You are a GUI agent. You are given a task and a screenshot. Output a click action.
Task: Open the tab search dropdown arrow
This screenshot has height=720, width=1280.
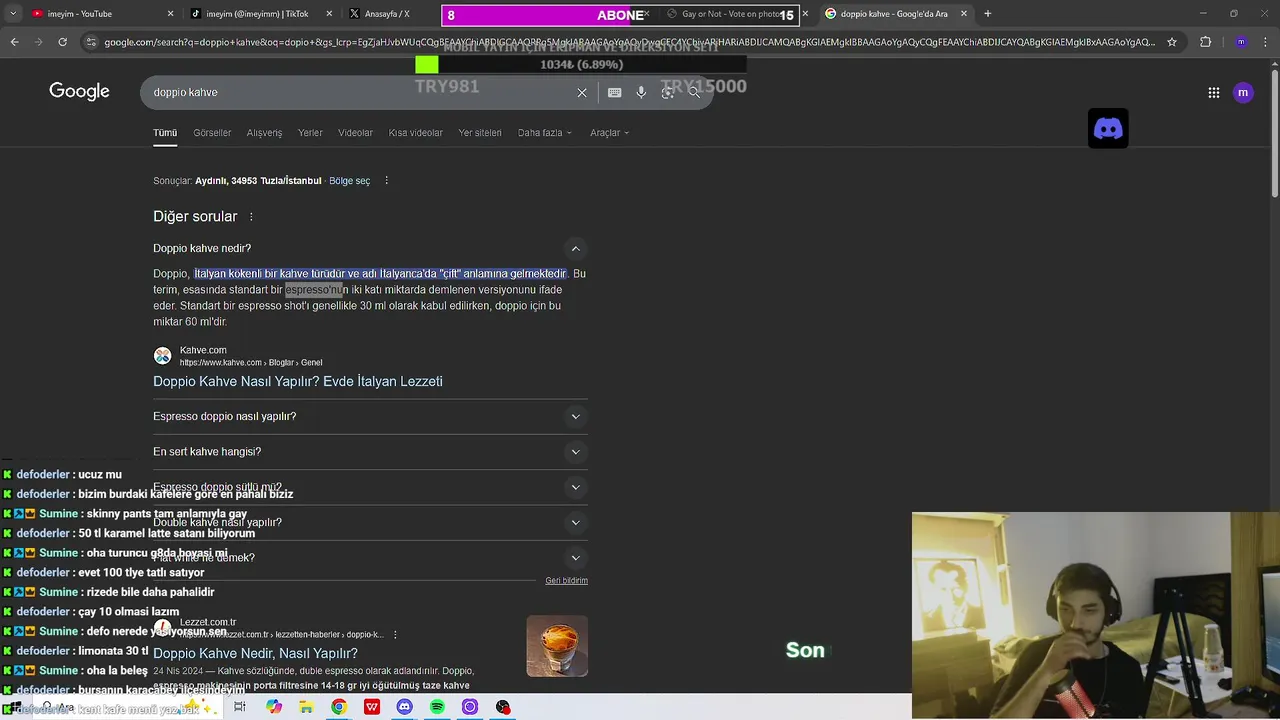pyautogui.click(x=13, y=14)
